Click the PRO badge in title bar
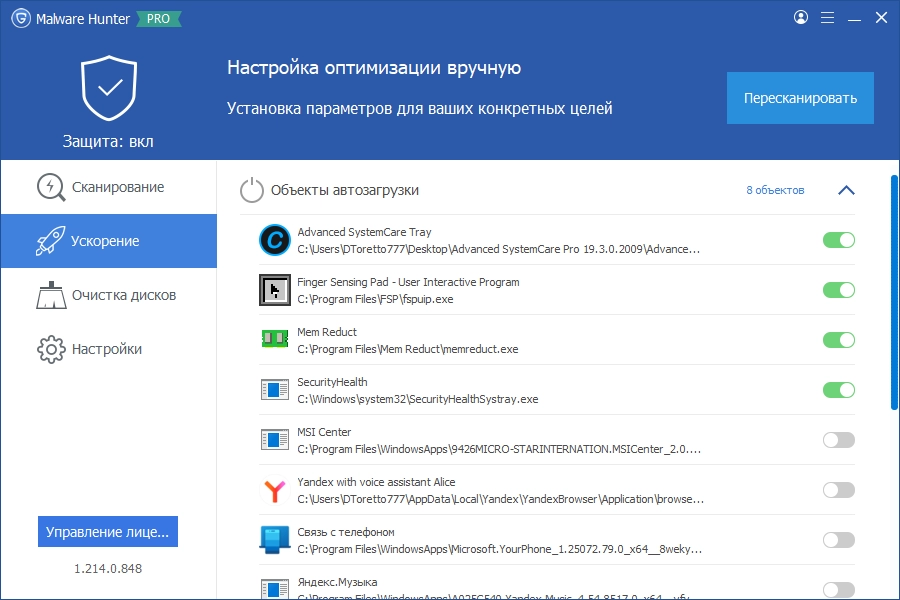 point(158,19)
